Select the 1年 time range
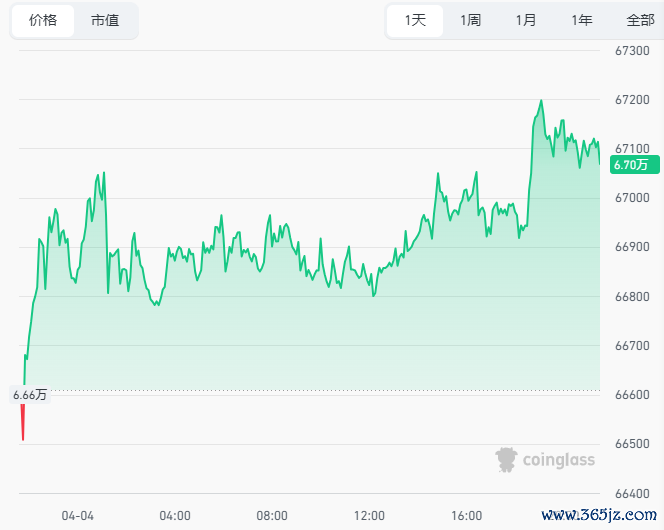The image size is (664, 530). point(582,20)
